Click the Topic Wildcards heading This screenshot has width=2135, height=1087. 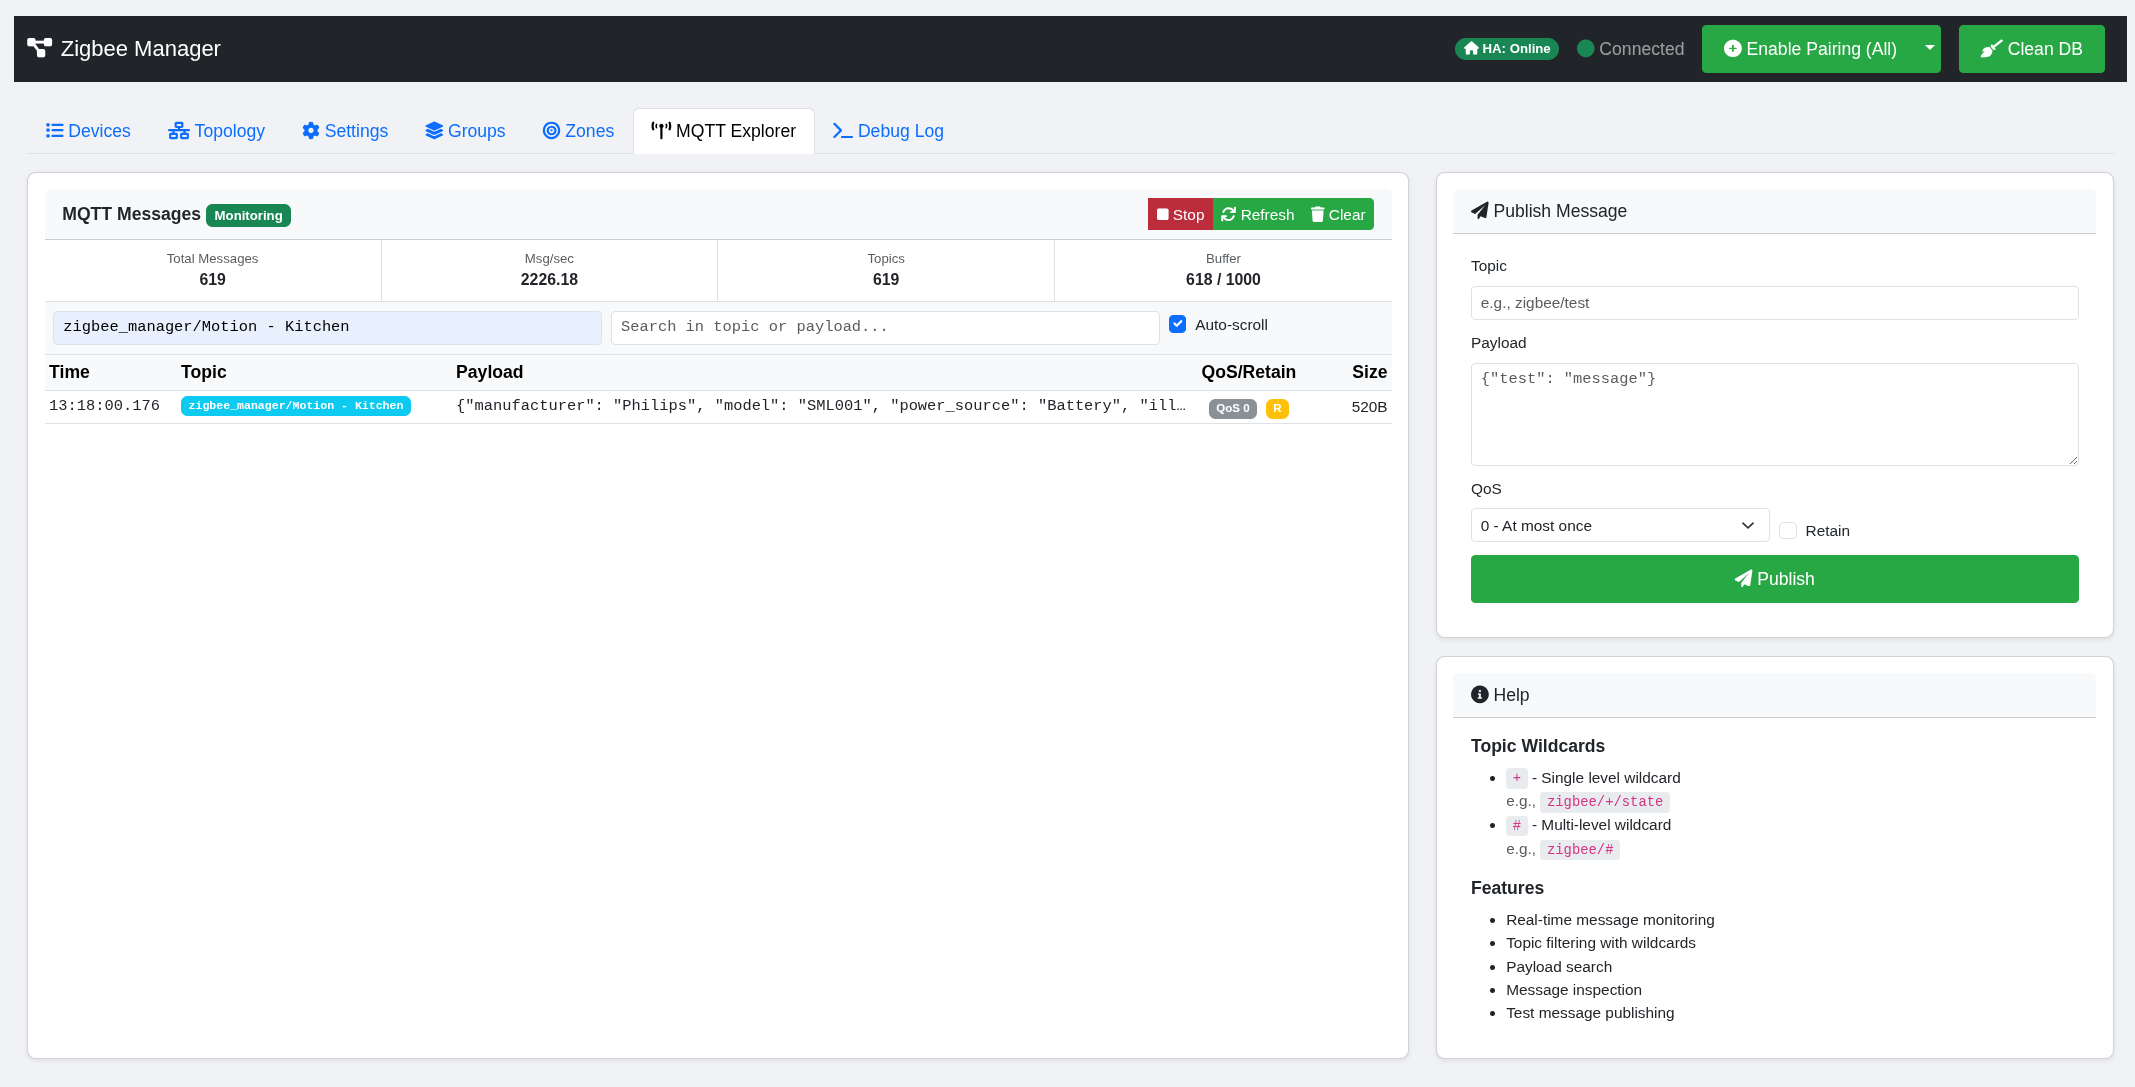tap(1537, 746)
